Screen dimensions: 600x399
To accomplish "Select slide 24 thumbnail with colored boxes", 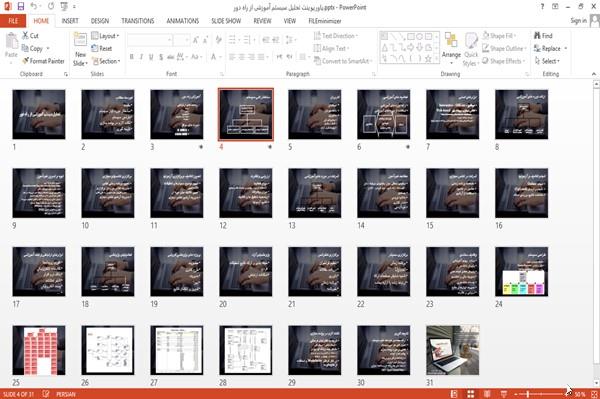I will [521, 272].
